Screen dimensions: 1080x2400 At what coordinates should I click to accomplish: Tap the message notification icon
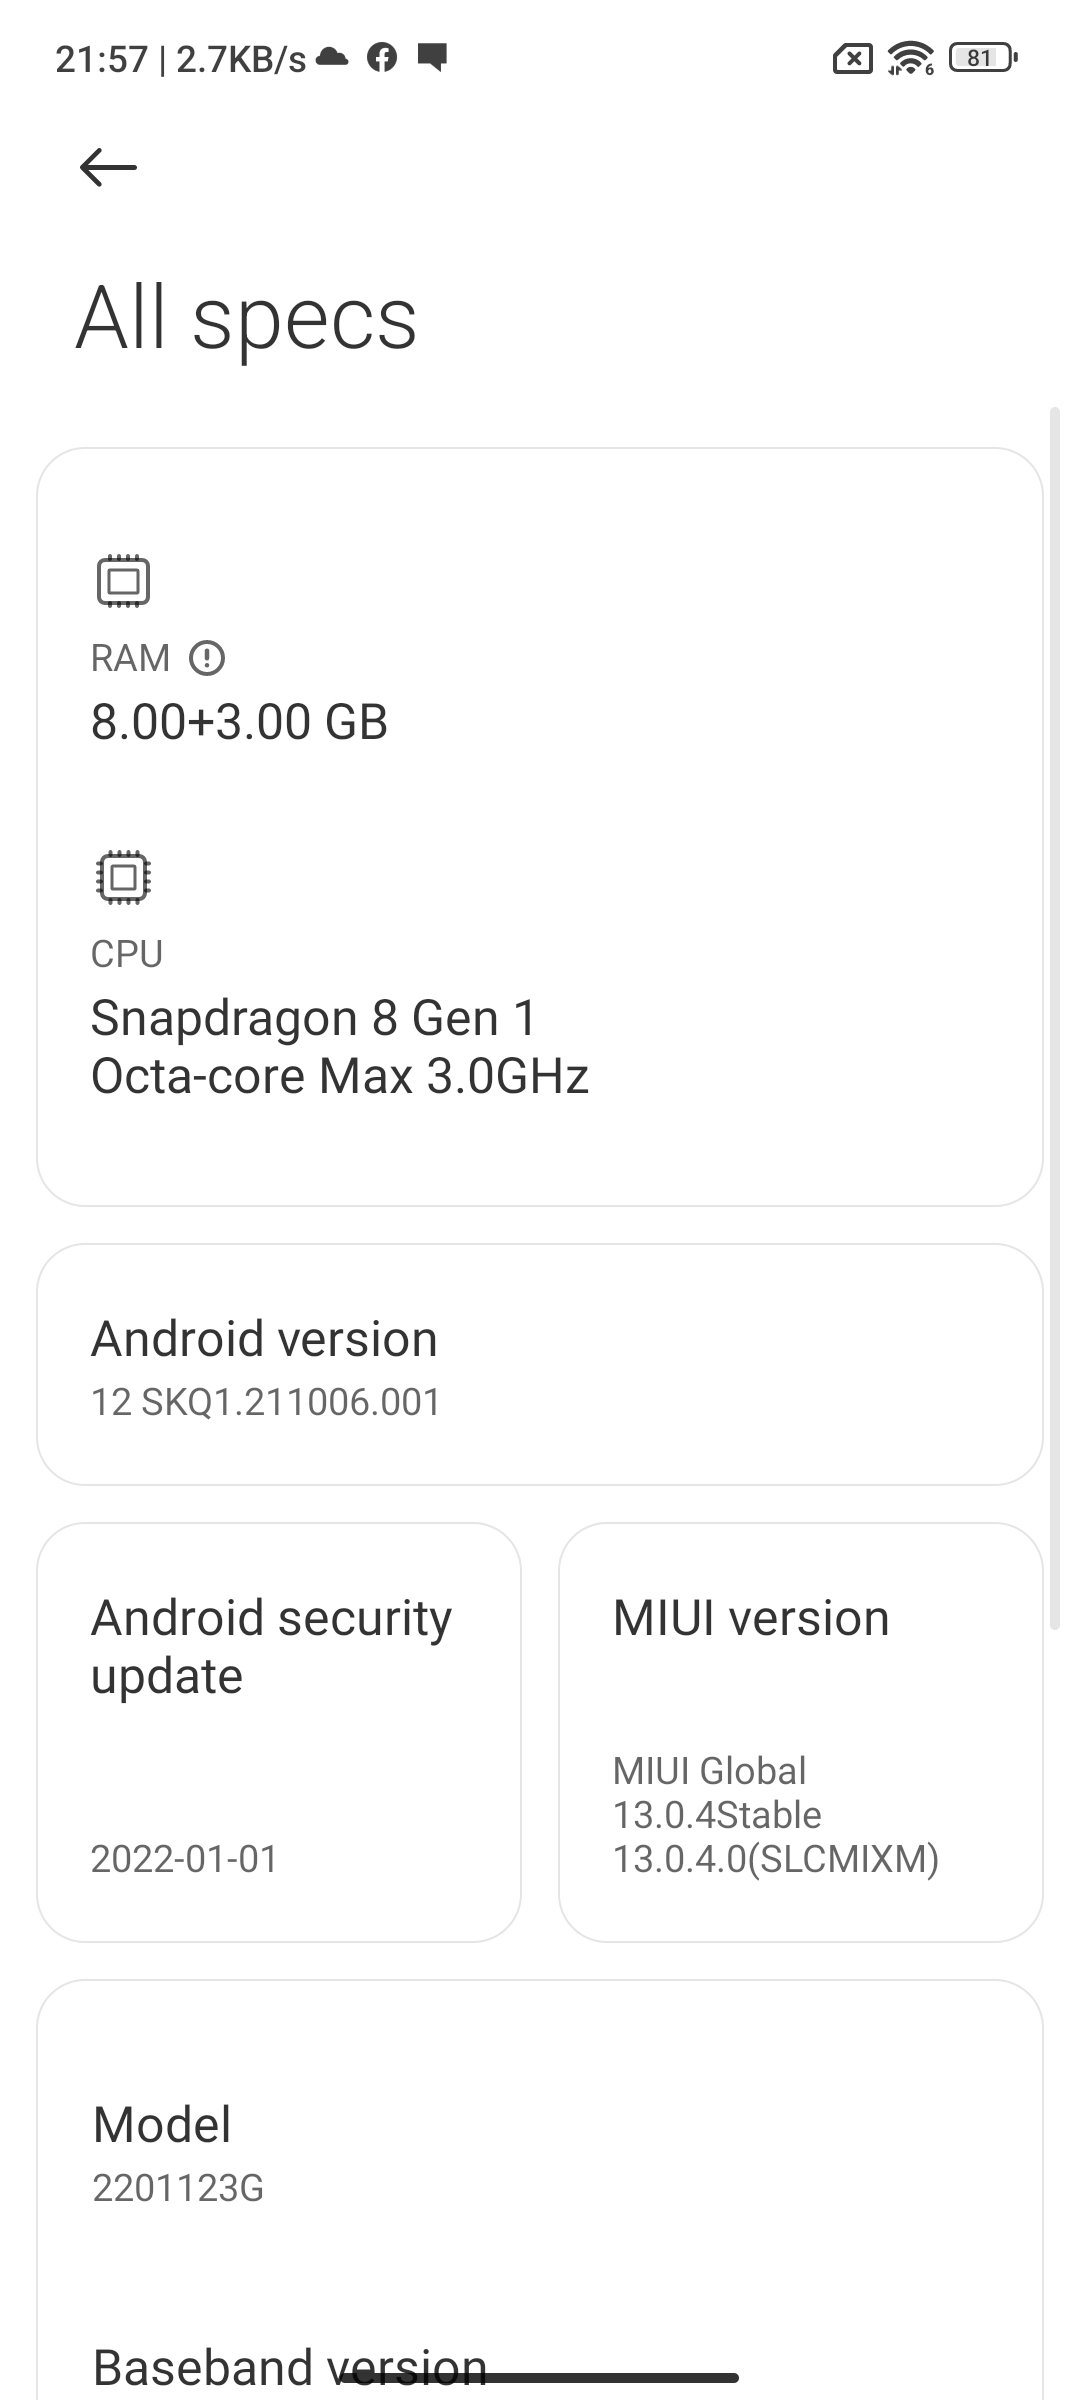coord(432,58)
